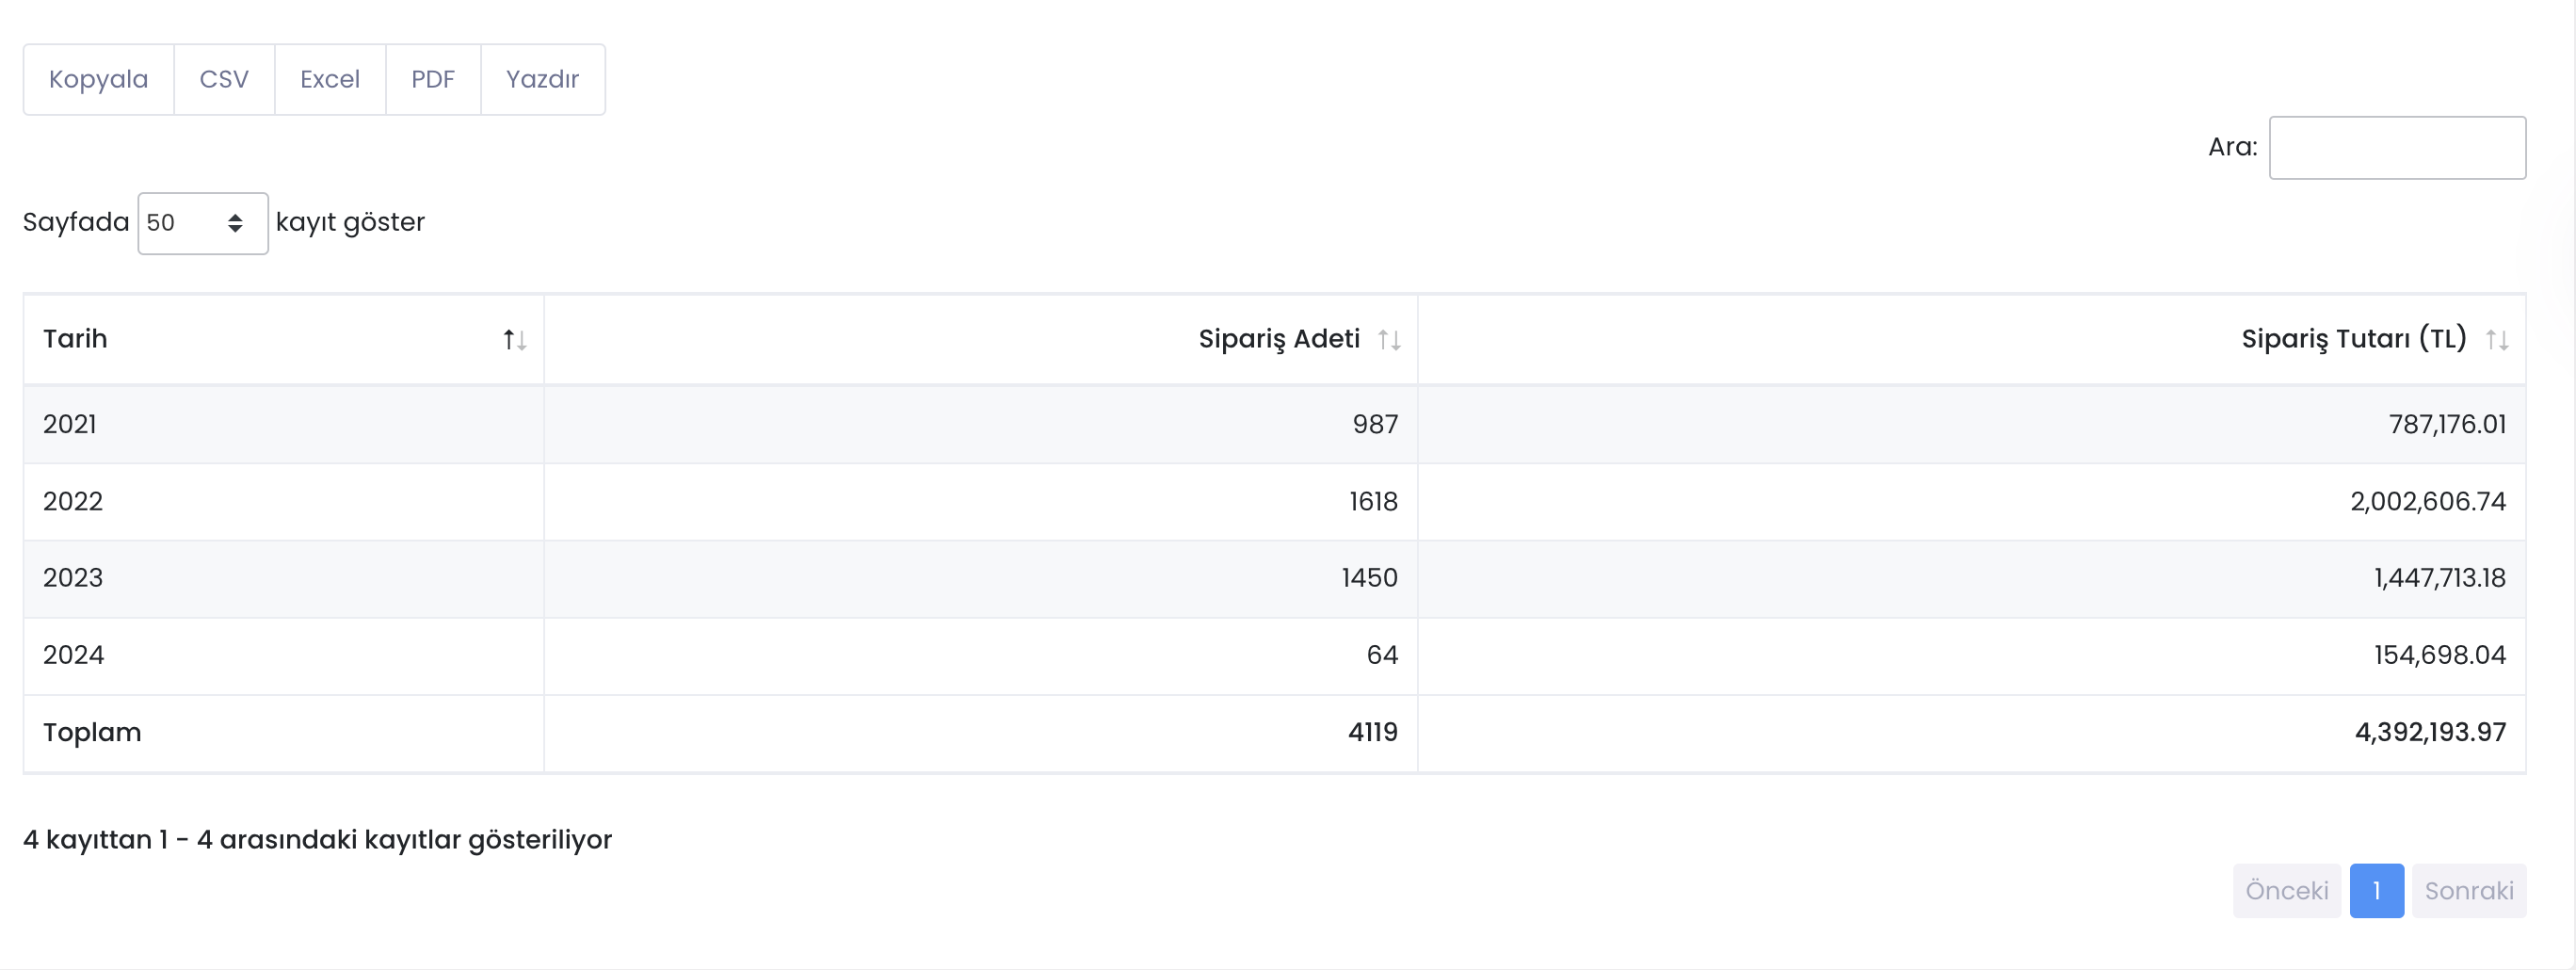Click the Toplam total amount 4,392,193.97

(2430, 732)
